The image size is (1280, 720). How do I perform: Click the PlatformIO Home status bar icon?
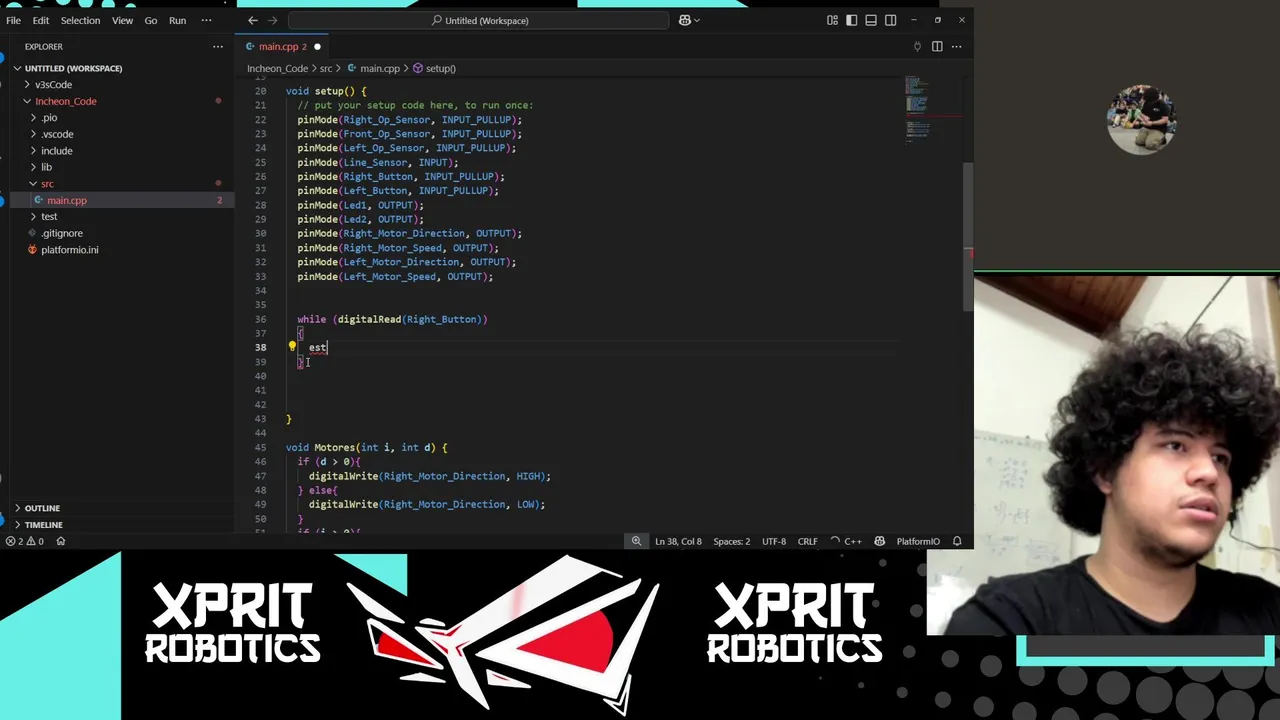click(61, 541)
